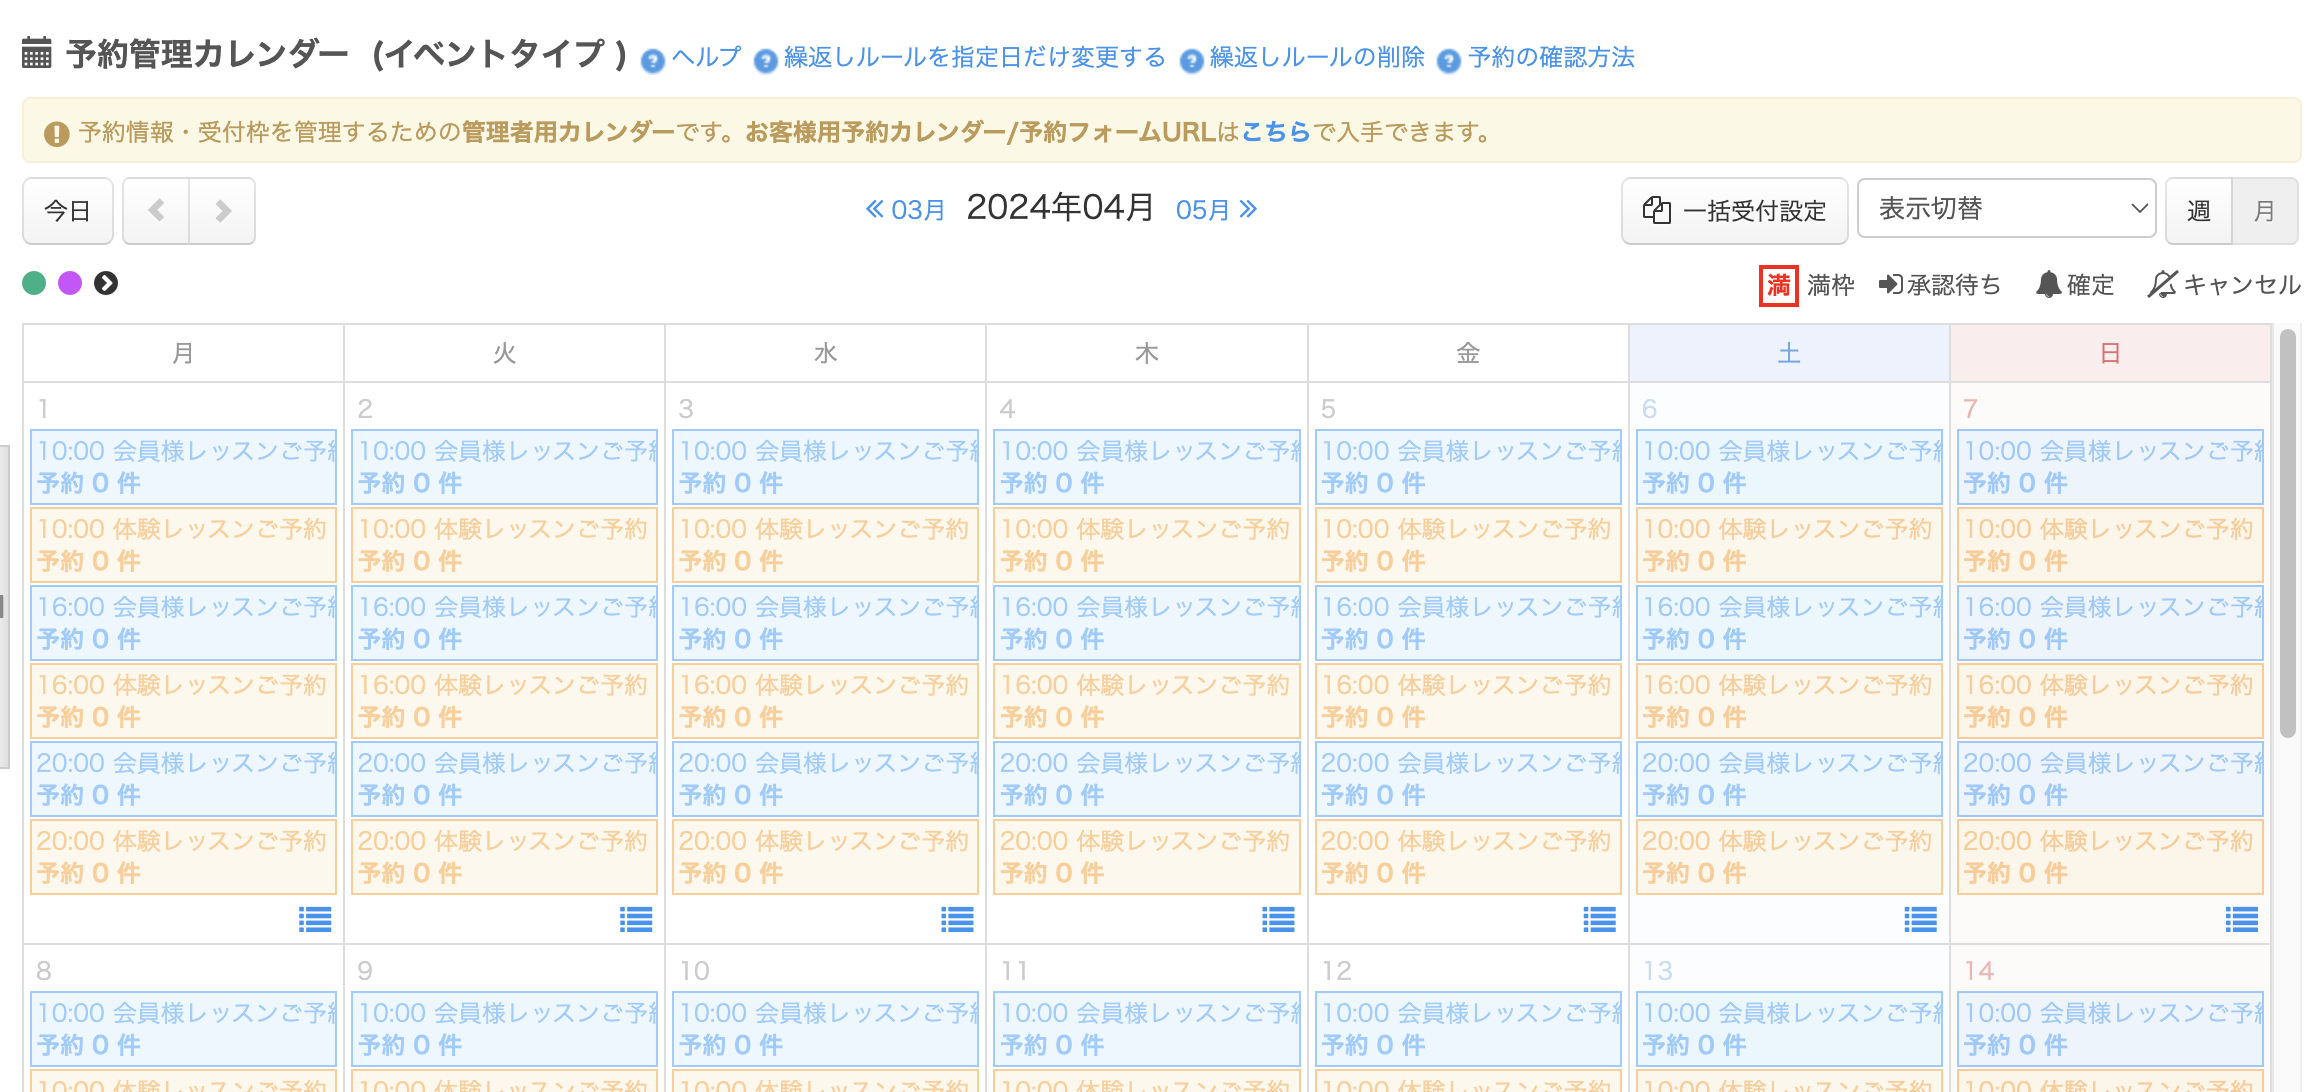Screen dimensions: 2324x1092
Task: Go to next month 05月
Action: (1216, 210)
